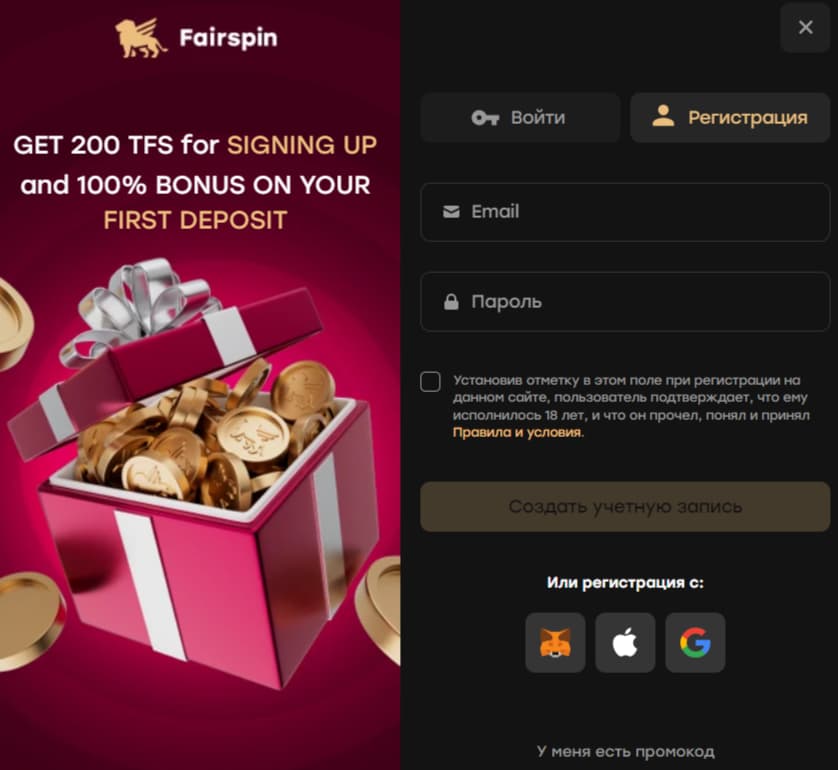This screenshot has height=770, width=838.
Task: Tick the age confirmation checkbox
Action: [x=430, y=382]
